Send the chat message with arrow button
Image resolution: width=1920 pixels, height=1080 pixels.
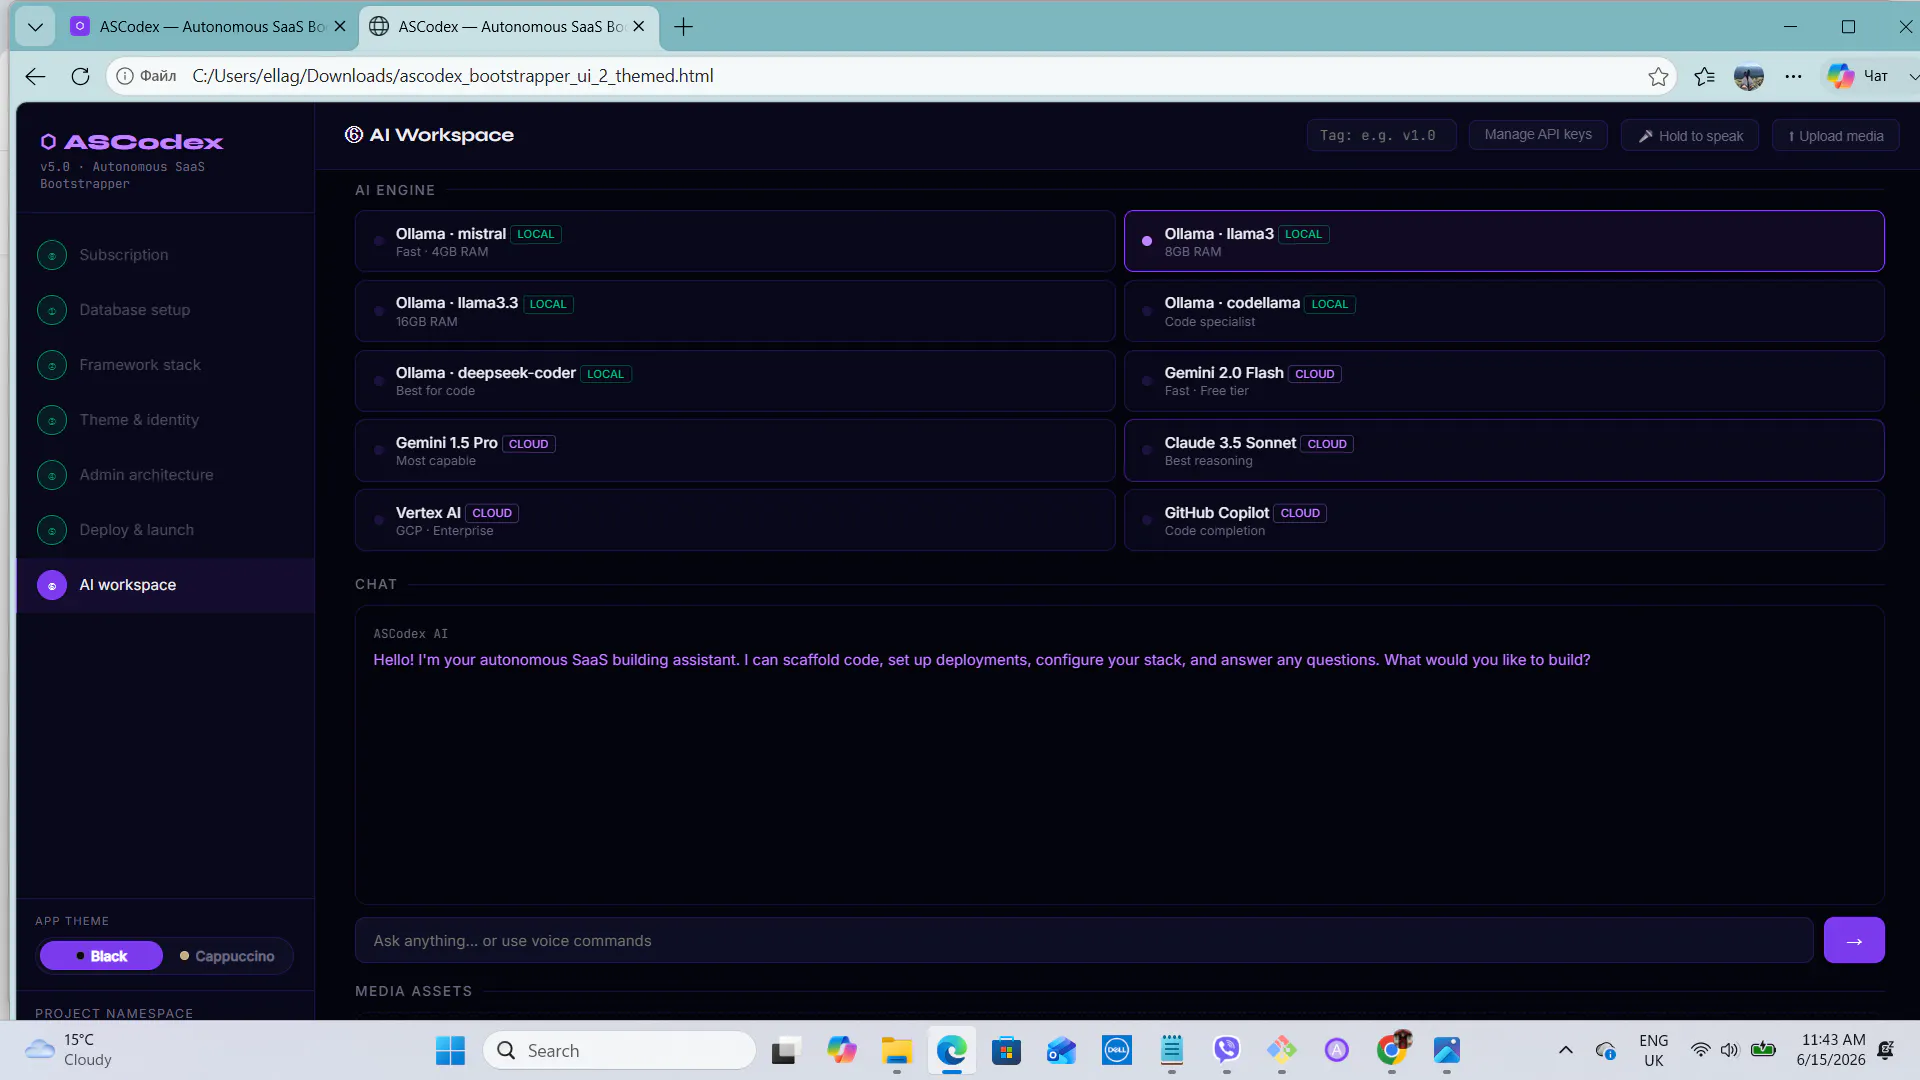[x=1854, y=941]
